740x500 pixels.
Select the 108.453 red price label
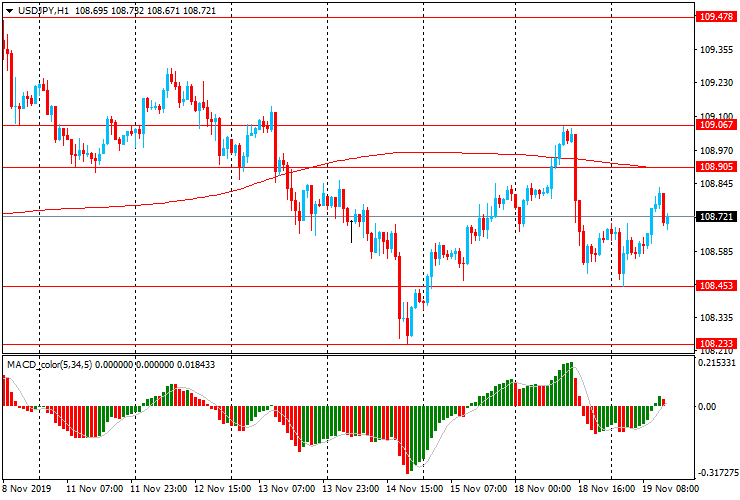pos(716,286)
